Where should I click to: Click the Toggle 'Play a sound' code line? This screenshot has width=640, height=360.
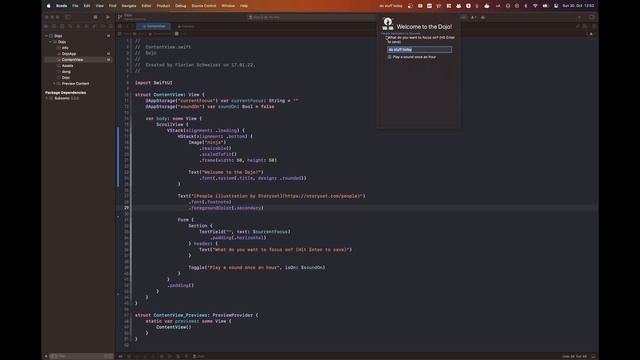[257, 268]
